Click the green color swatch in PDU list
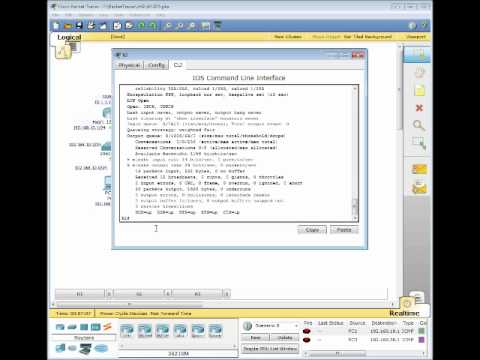Viewport: 480px width, 360px height. pos(422,331)
